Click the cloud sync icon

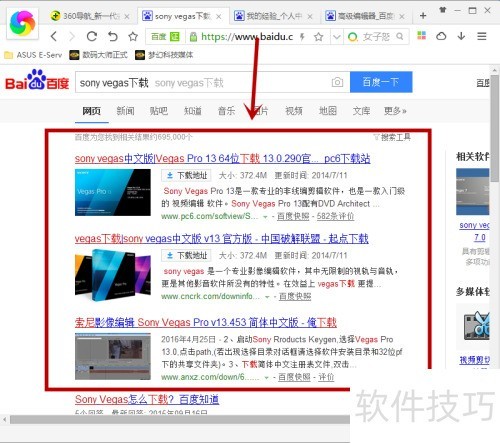441,36
